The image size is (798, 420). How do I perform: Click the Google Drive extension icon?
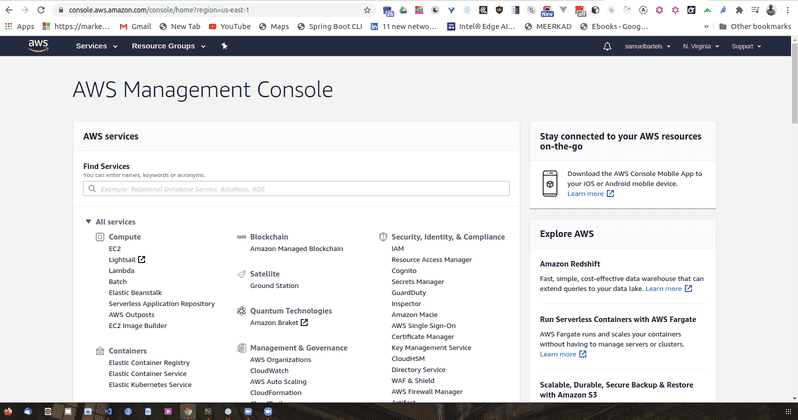point(403,10)
